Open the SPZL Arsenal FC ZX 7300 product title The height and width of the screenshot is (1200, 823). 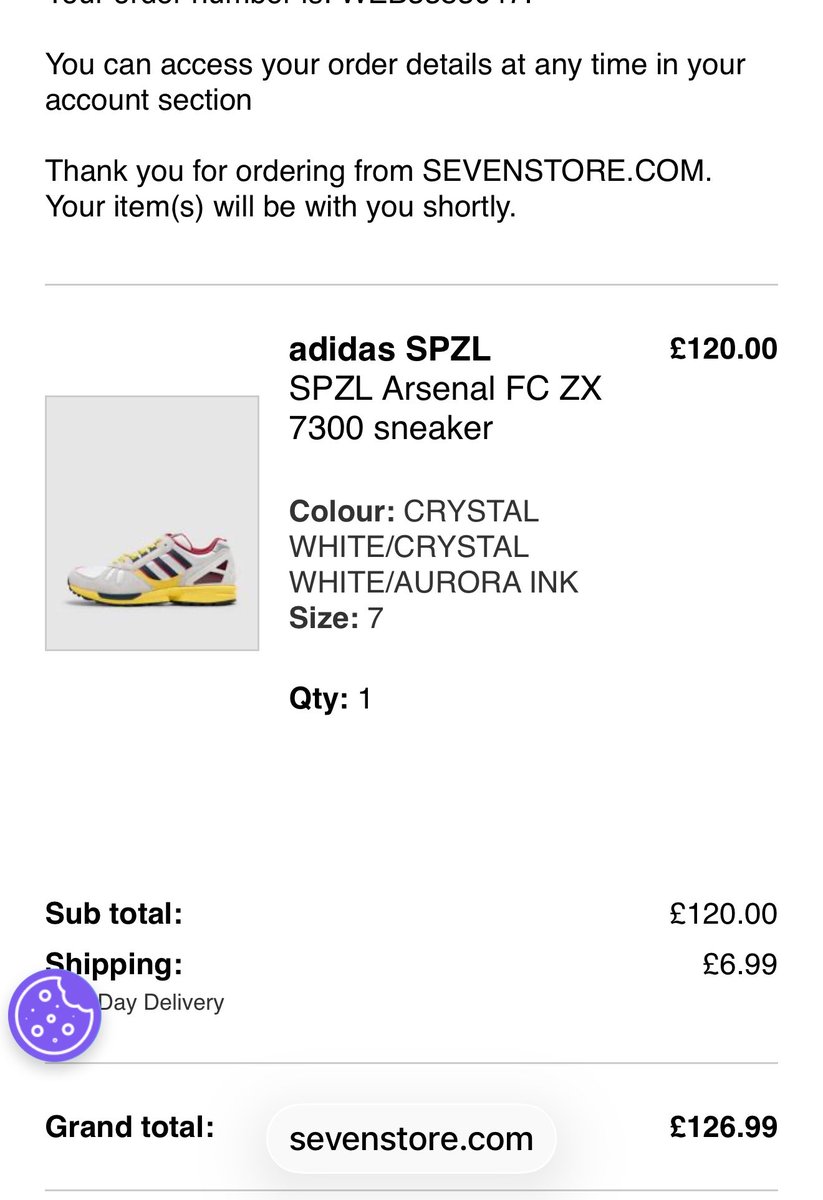click(446, 408)
